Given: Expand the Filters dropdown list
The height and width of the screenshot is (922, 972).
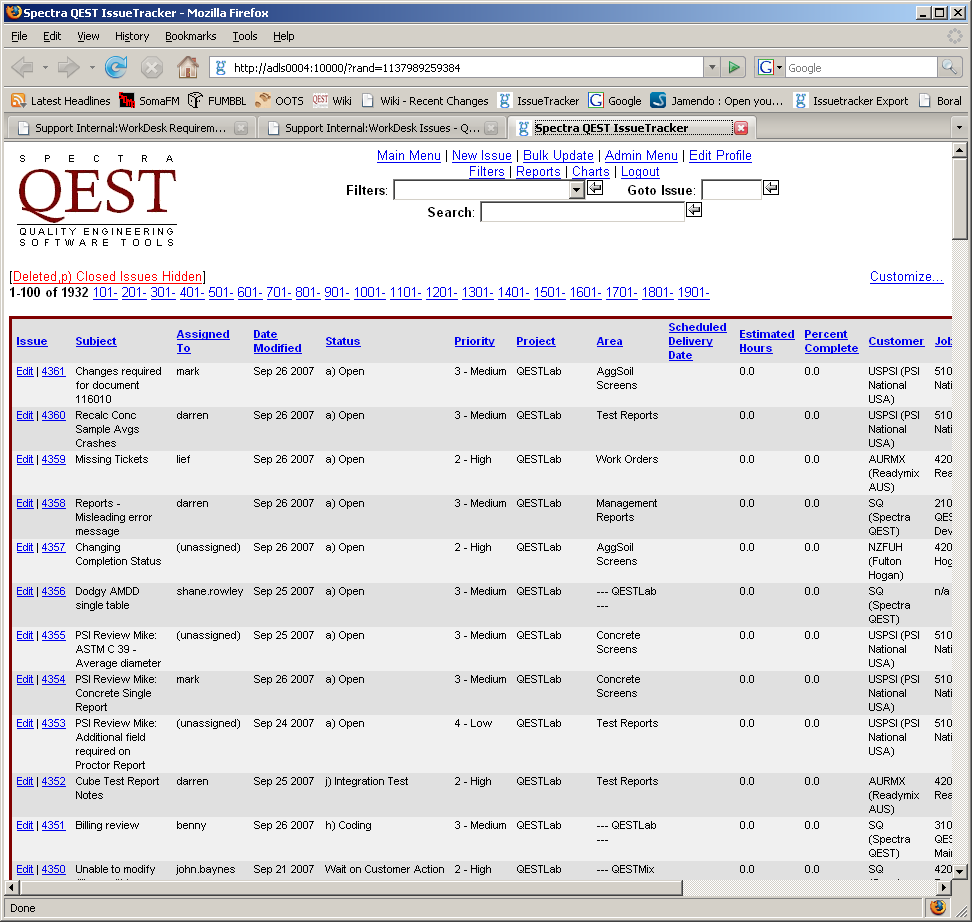Looking at the screenshot, I should click(x=576, y=190).
